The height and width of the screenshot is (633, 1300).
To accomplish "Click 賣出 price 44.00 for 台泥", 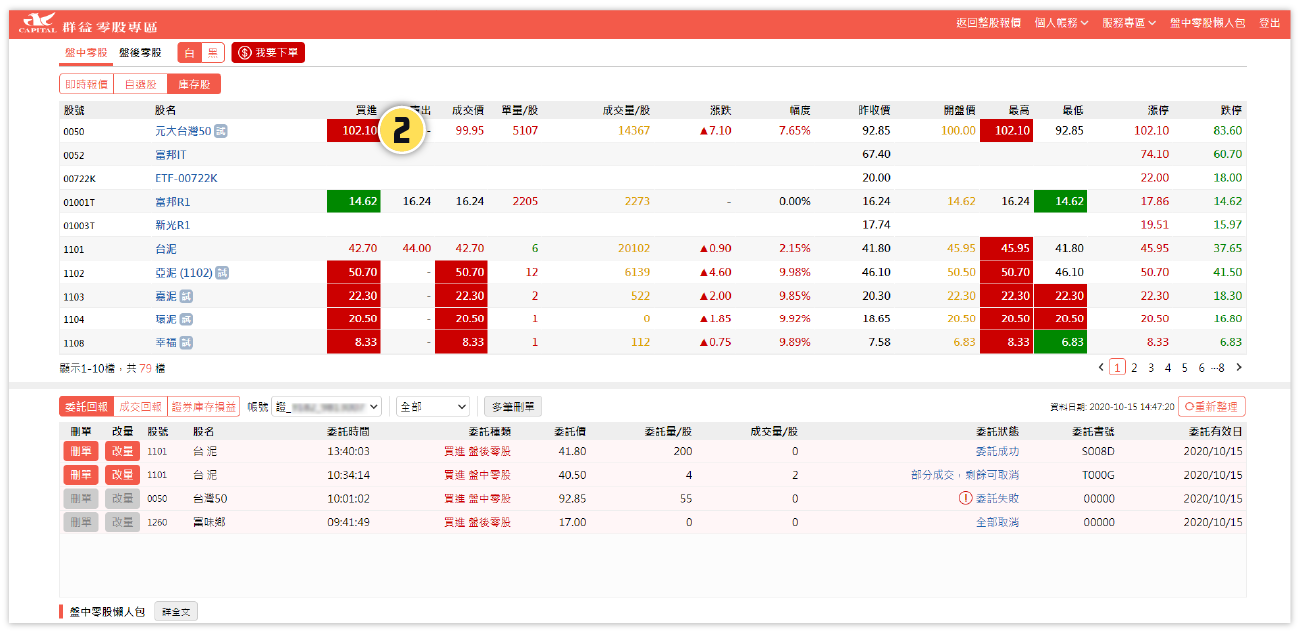I will [417, 248].
